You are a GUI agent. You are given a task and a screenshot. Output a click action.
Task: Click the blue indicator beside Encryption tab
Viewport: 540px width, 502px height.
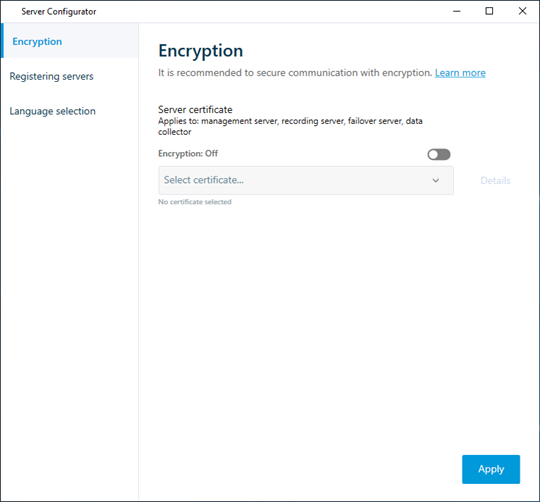coord(2,40)
